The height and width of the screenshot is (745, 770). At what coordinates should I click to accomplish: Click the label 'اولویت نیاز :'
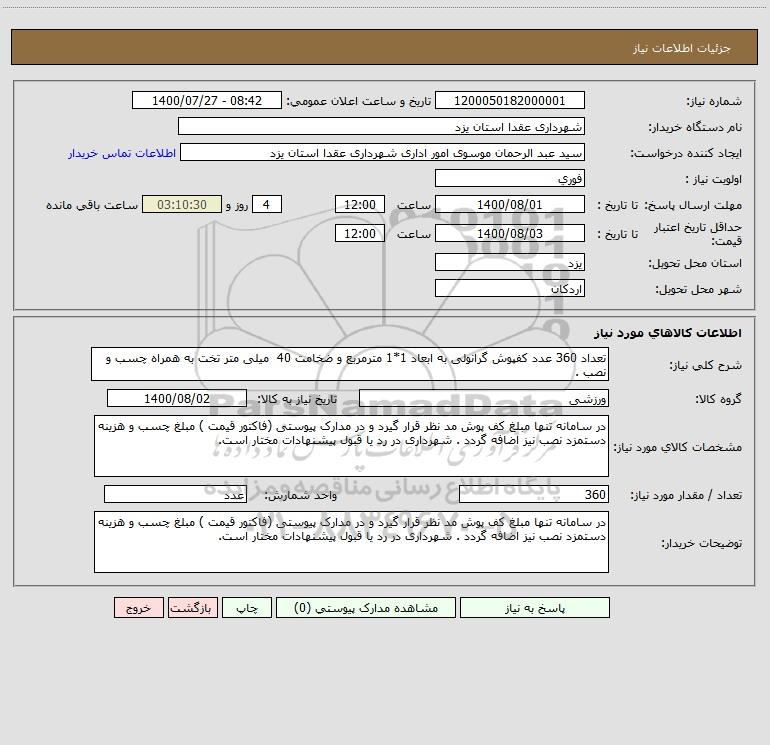pyautogui.click(x=714, y=180)
